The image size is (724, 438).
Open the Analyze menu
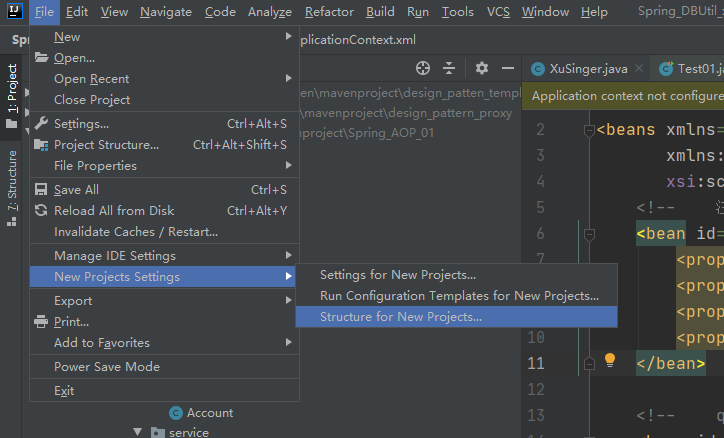tap(270, 12)
